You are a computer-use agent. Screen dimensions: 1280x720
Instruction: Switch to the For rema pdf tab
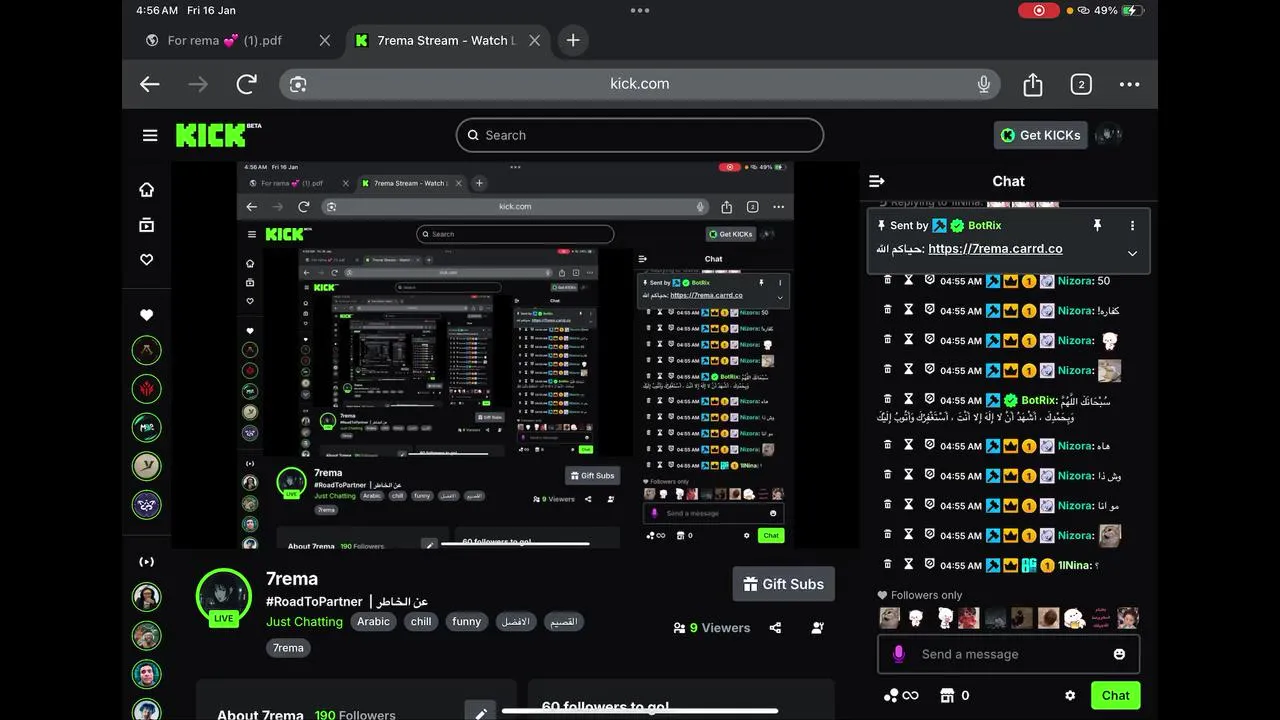224,40
